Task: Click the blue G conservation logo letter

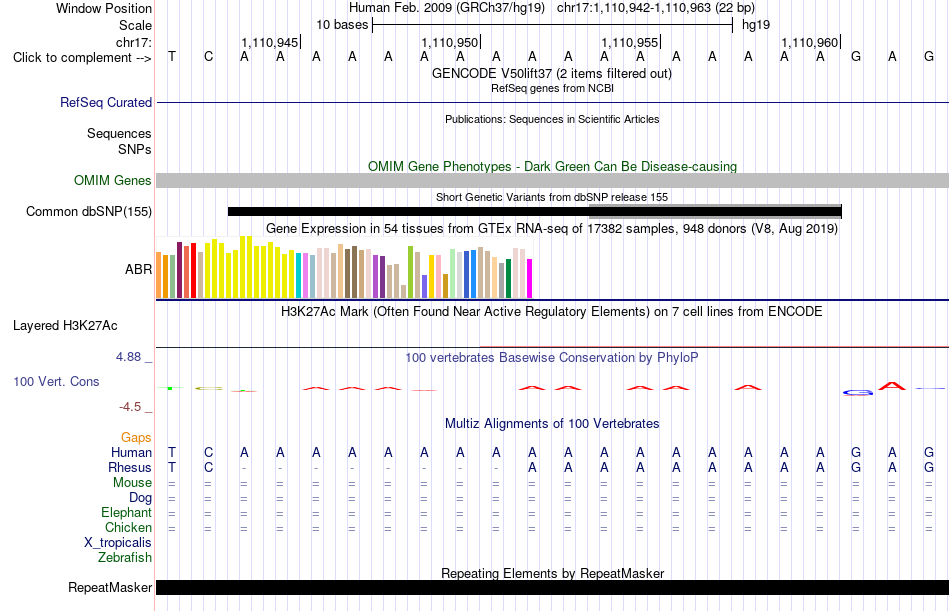Action: tap(858, 393)
